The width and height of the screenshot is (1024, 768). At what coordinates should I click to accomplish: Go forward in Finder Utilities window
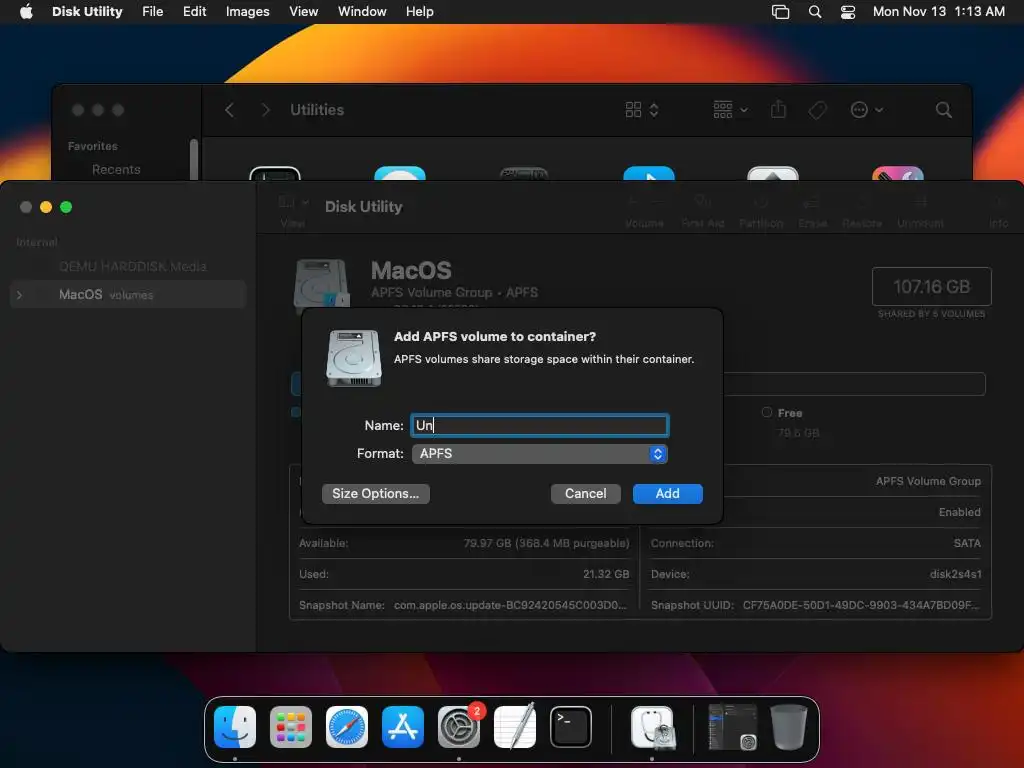[265, 110]
